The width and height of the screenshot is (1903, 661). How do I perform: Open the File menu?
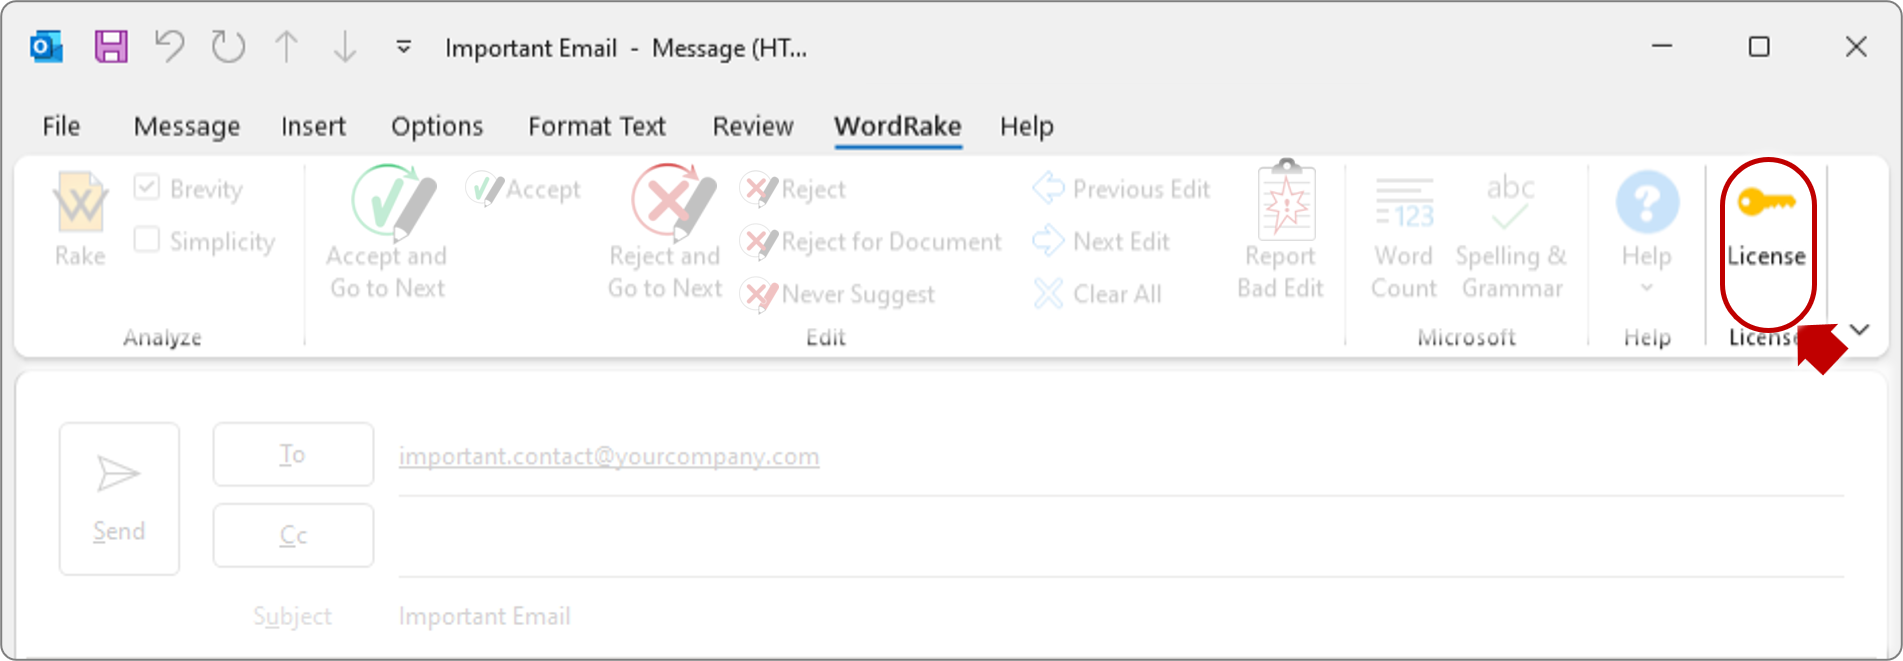tap(61, 126)
